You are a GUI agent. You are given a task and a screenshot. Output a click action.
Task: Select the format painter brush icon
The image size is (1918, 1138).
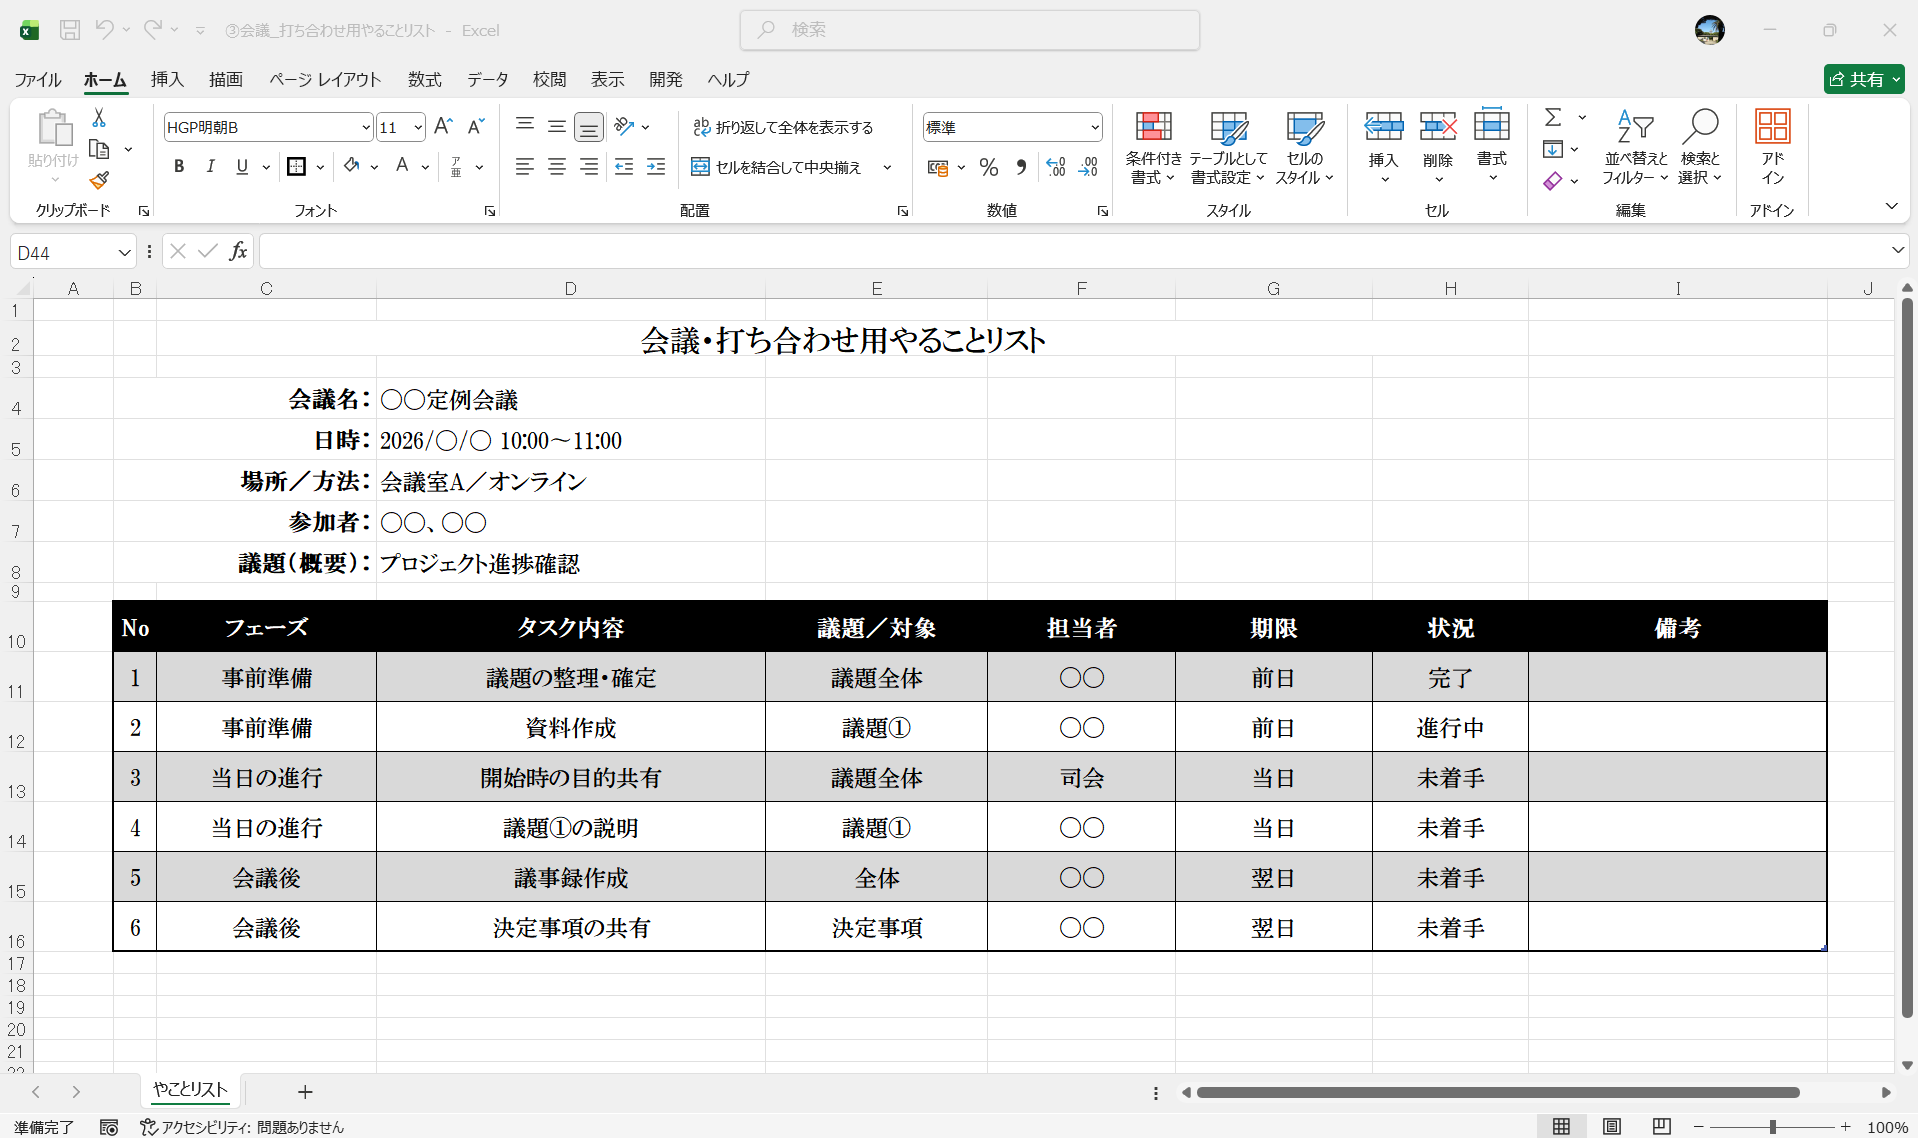pos(98,181)
